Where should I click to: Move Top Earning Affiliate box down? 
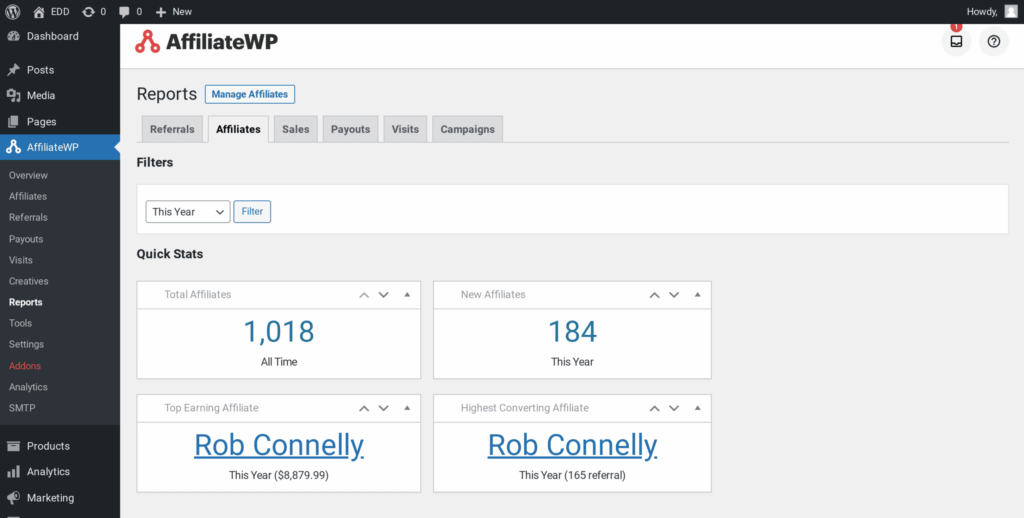[384, 408]
